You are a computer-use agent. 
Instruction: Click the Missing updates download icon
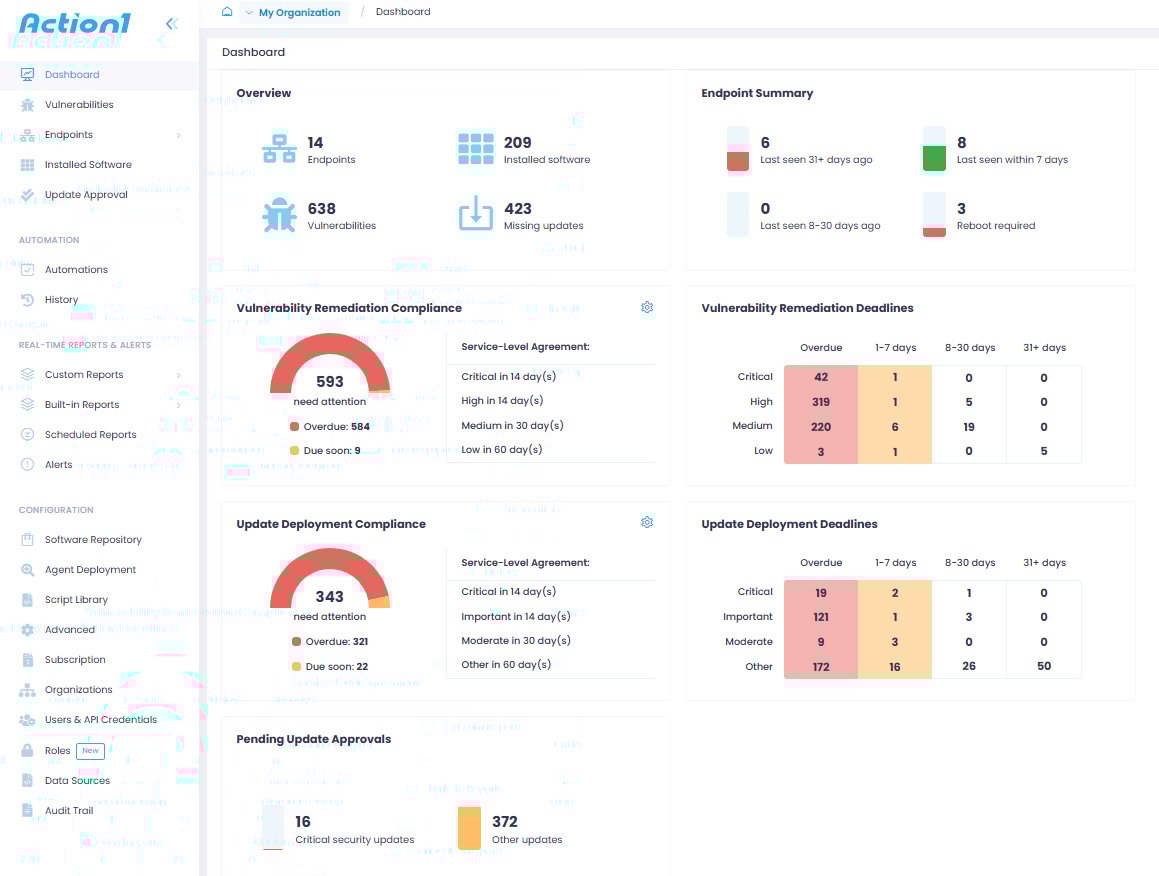coord(476,216)
